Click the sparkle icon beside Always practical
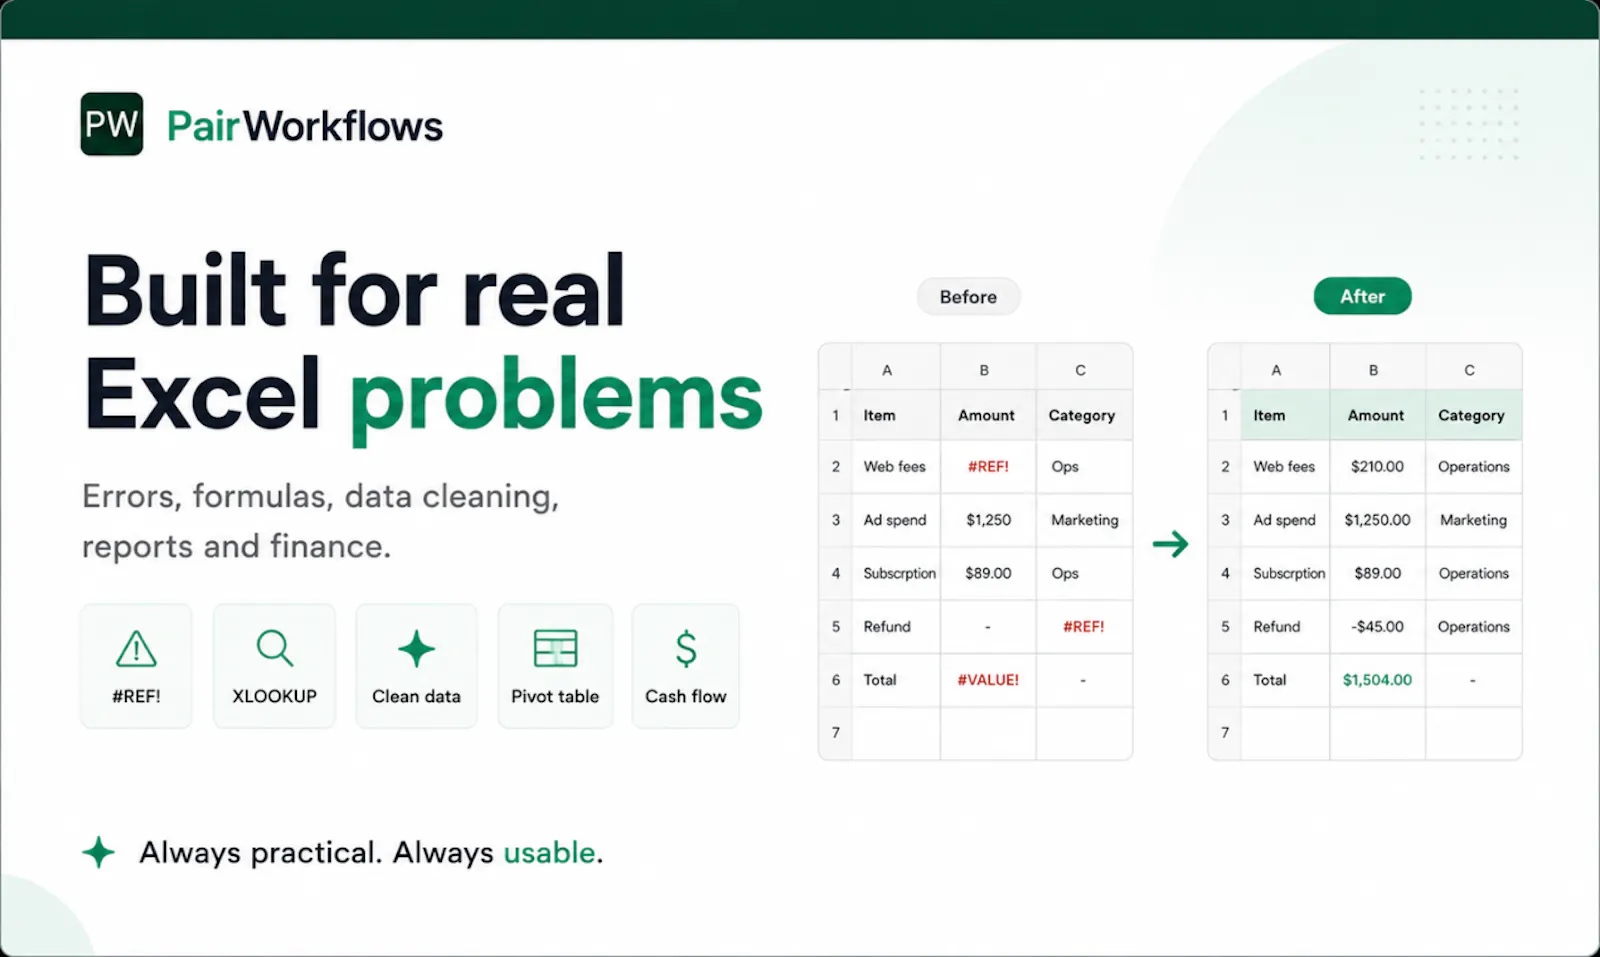Screen dimensions: 1600x957 98,852
